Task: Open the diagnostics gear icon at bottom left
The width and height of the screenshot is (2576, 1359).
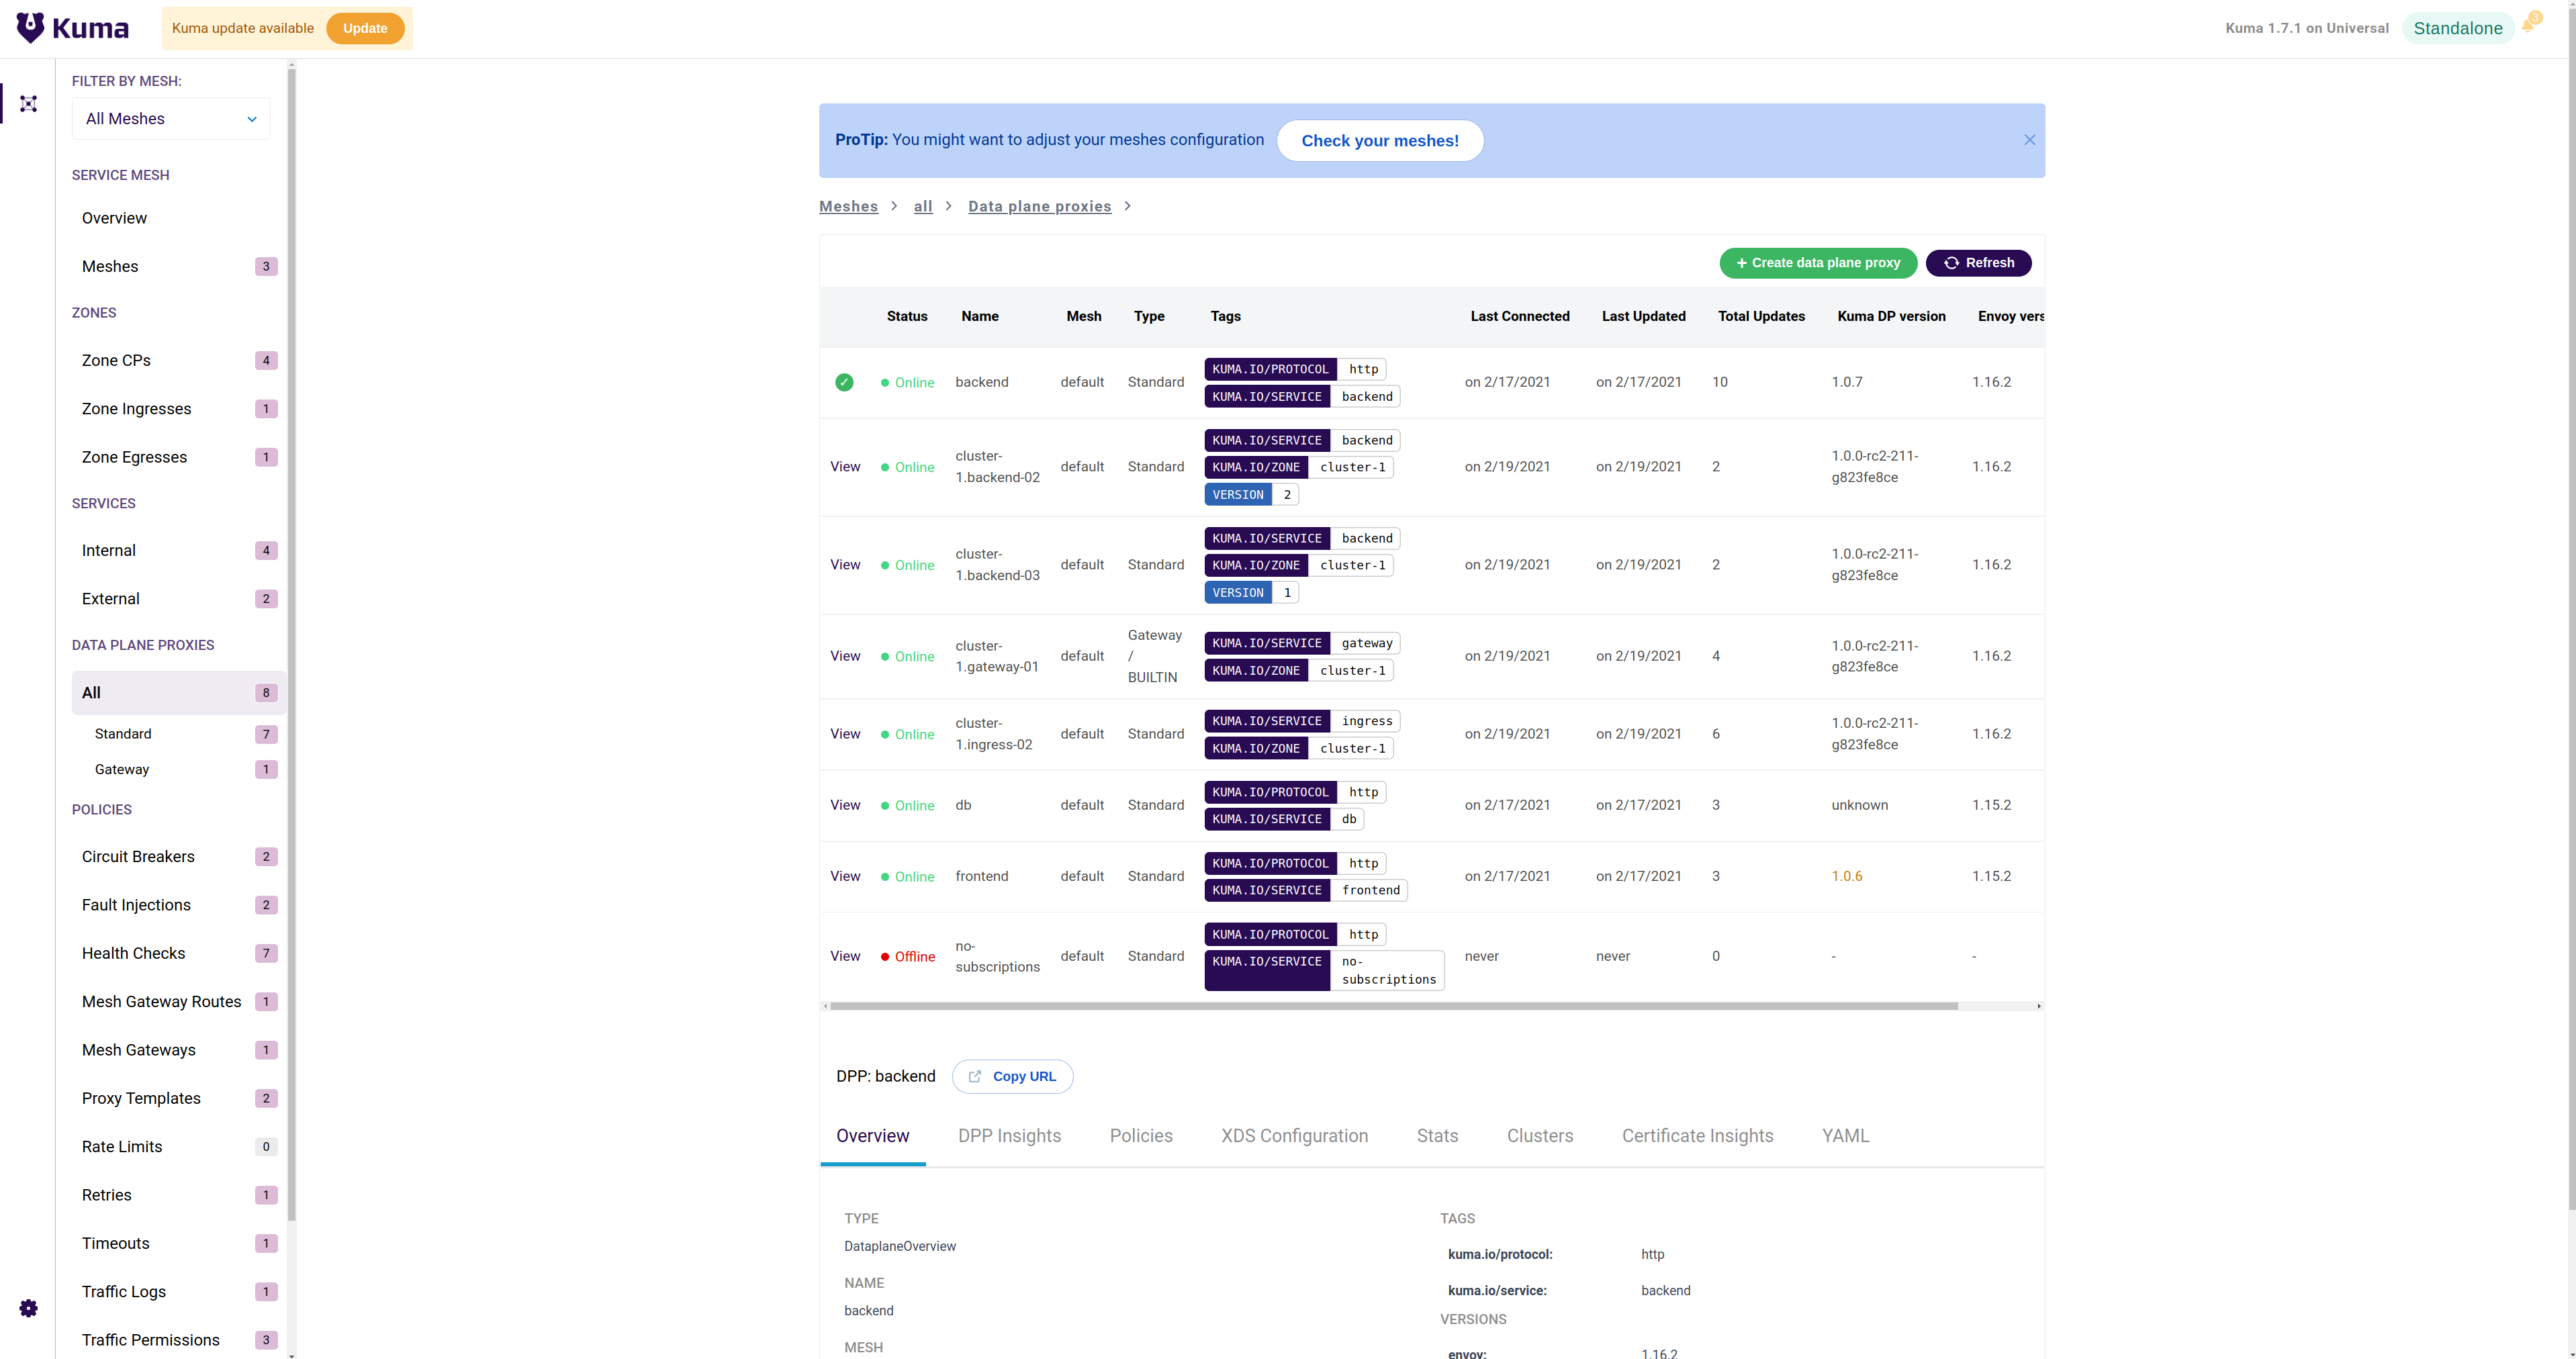Action: click(28, 1308)
